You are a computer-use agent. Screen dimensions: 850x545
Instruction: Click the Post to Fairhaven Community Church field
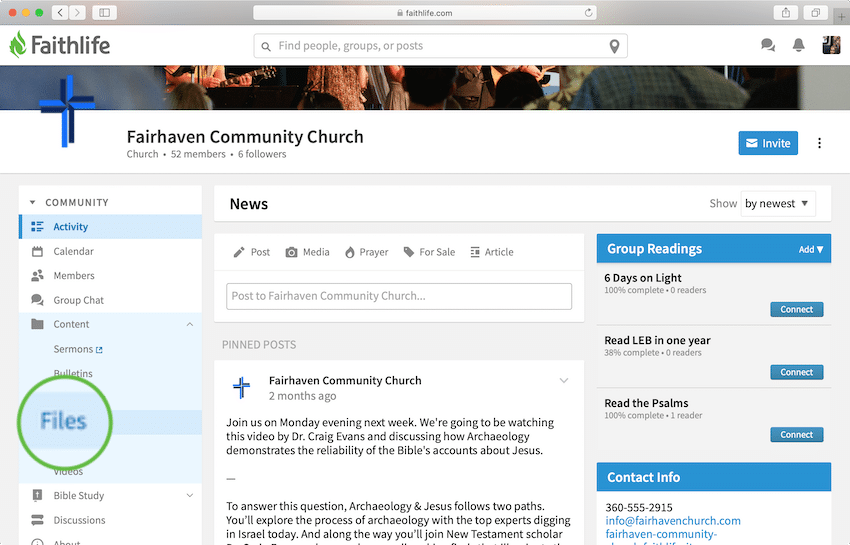click(x=399, y=296)
